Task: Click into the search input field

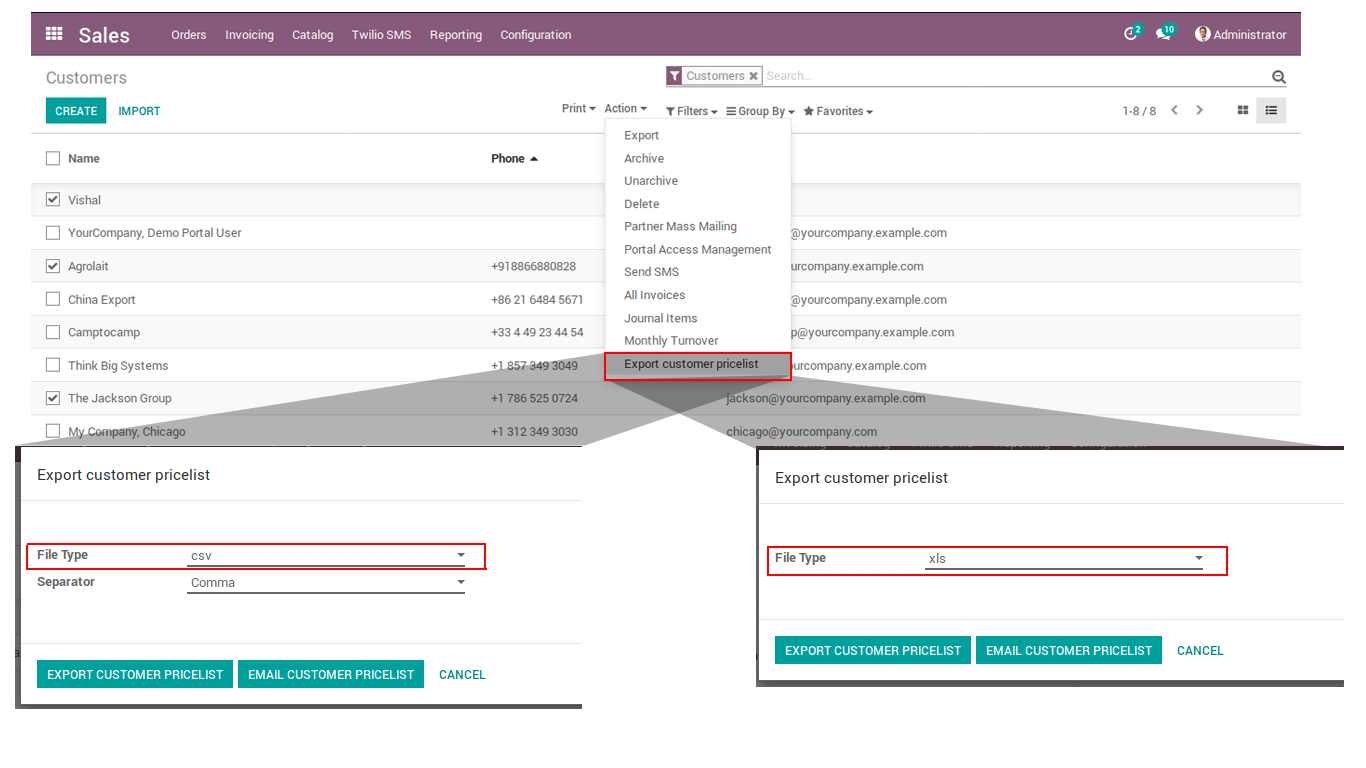Action: click(x=1010, y=76)
